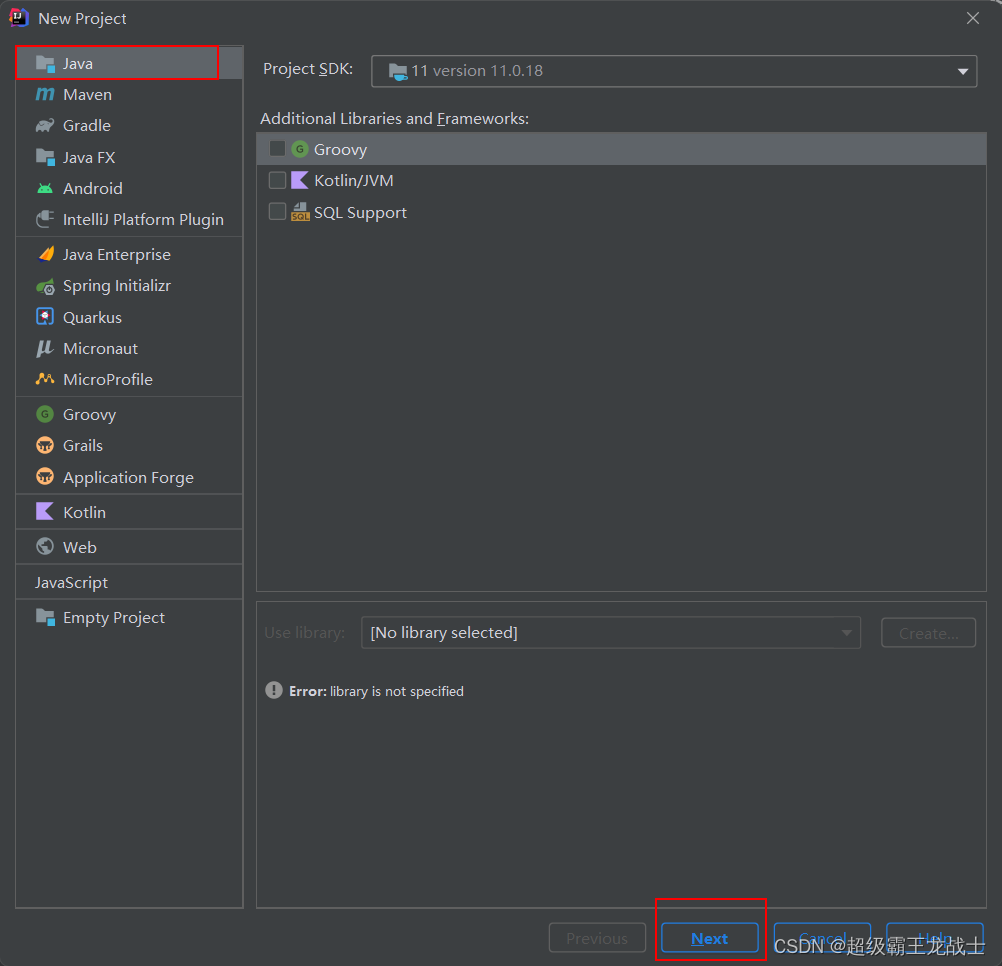The width and height of the screenshot is (1002, 966).
Task: Click the 'Java FX' list entry
Action: tap(129, 157)
